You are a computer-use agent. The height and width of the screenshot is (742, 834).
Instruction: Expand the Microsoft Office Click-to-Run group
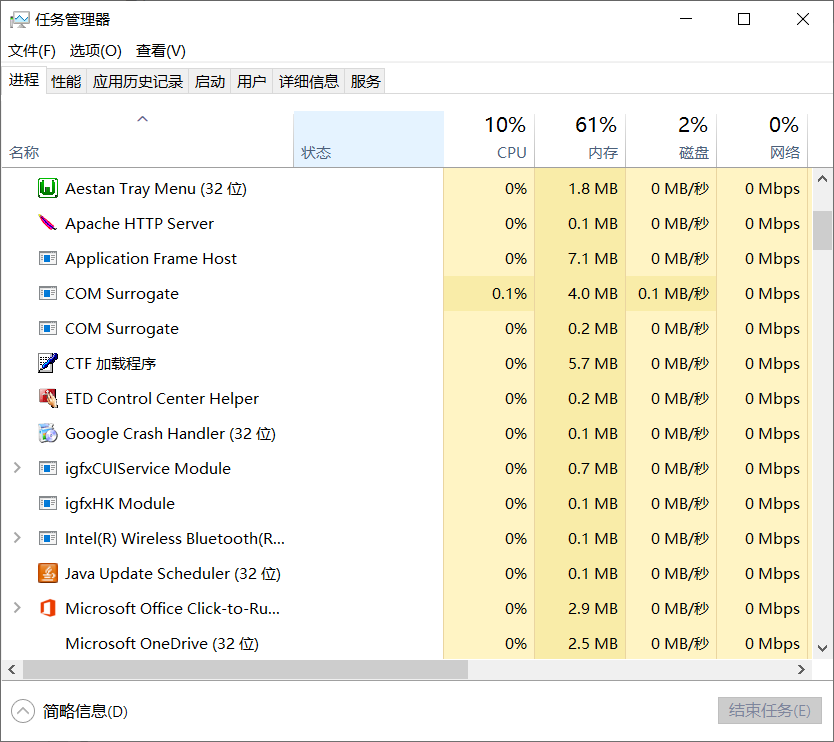(x=17, y=608)
